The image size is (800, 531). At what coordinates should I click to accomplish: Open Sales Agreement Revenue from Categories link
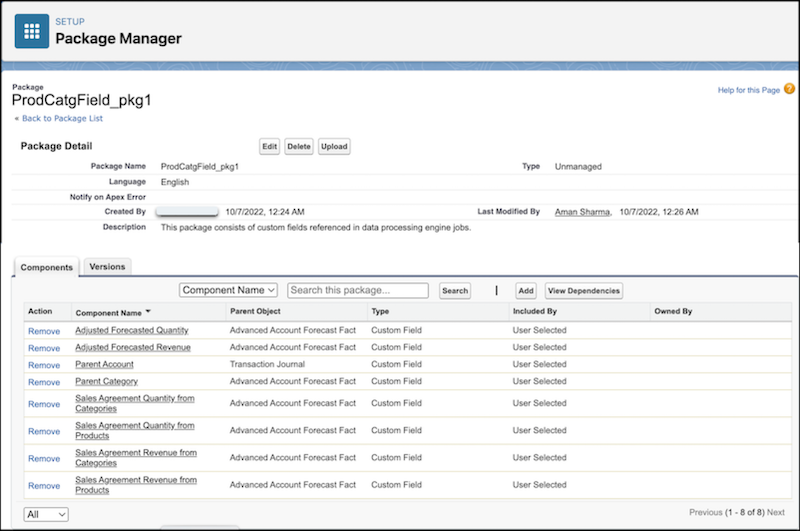click(x=136, y=458)
